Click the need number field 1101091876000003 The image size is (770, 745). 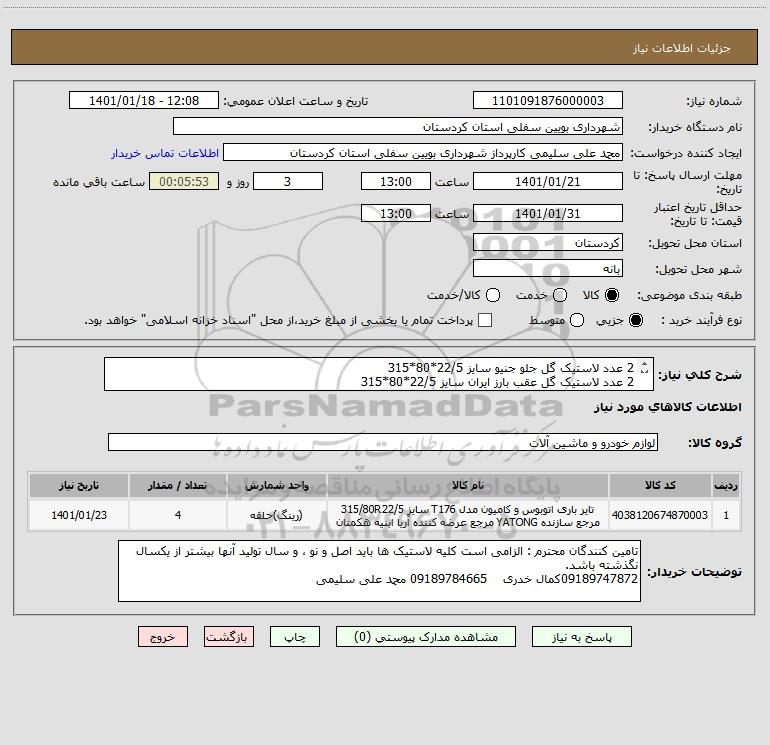[x=548, y=101]
